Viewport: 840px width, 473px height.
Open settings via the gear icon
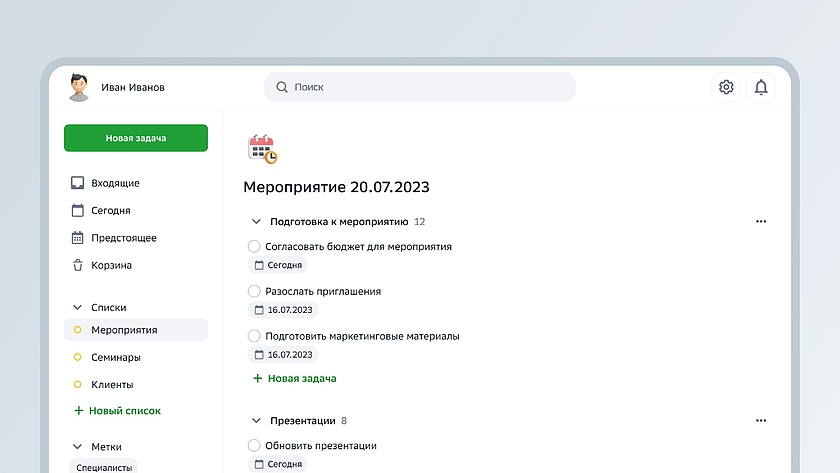[x=726, y=87]
